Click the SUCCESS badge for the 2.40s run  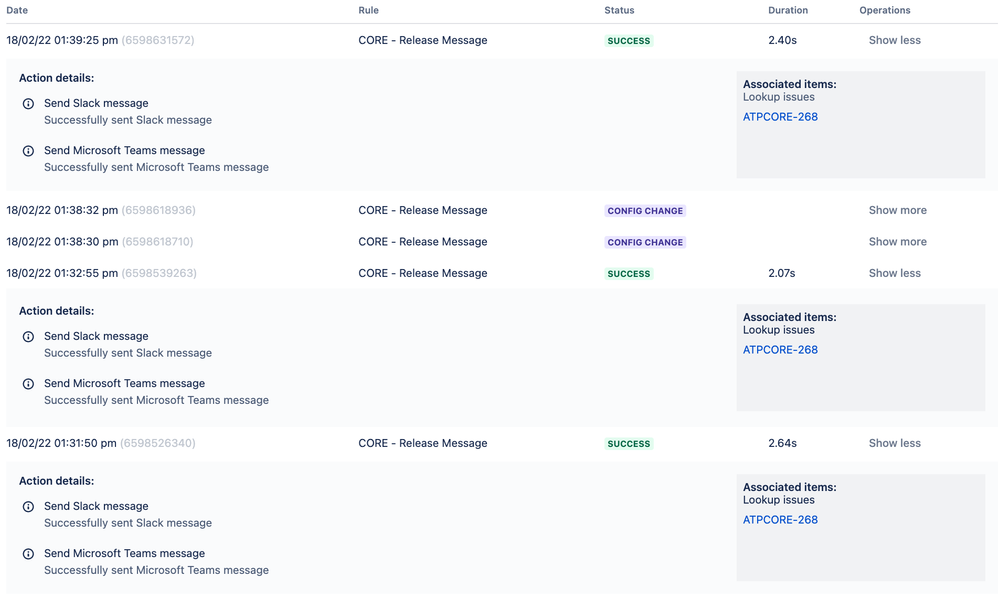pos(629,42)
